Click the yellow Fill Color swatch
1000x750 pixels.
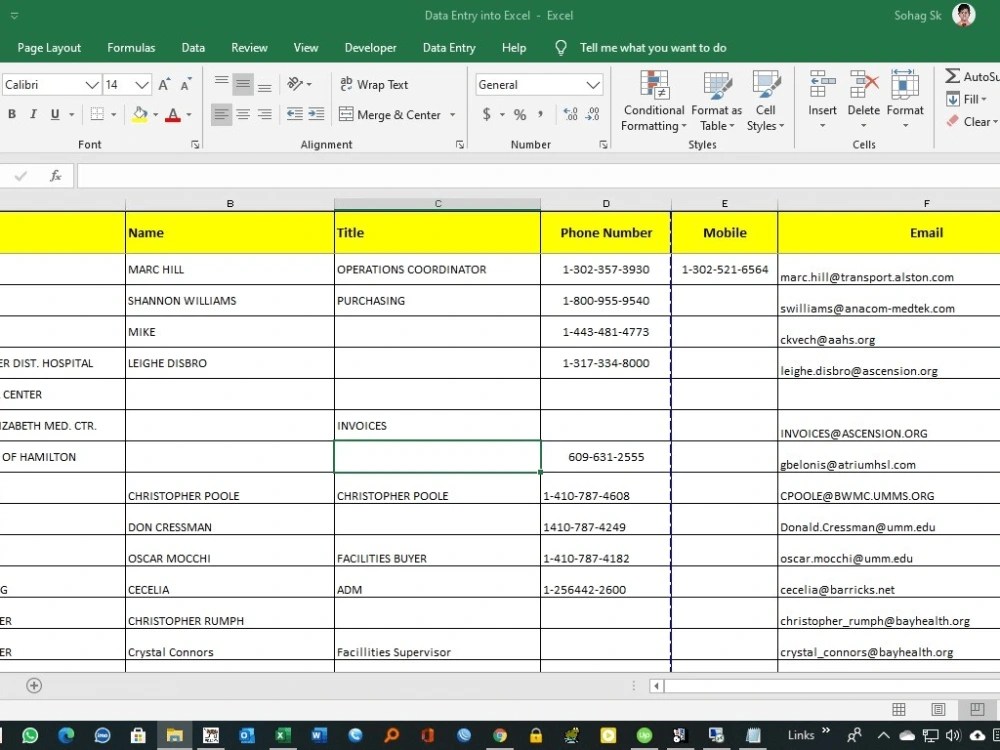[140, 115]
